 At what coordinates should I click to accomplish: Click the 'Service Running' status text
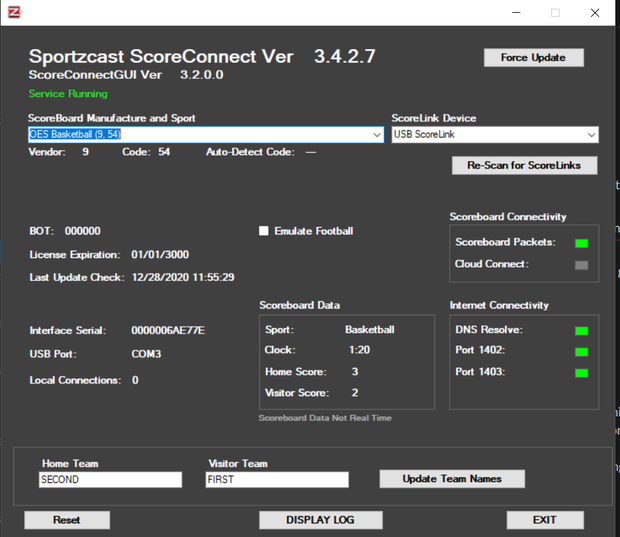click(68, 94)
